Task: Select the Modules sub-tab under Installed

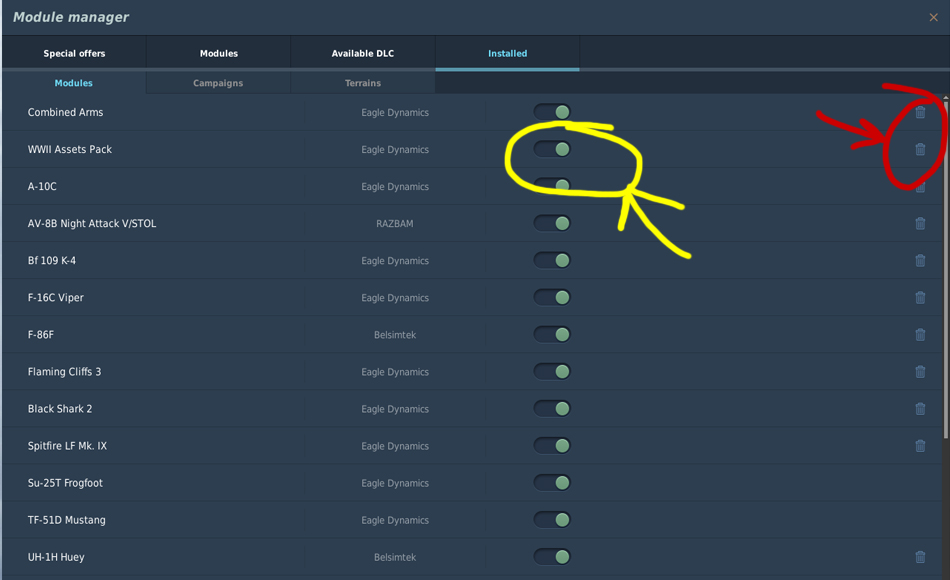Action: (74, 83)
